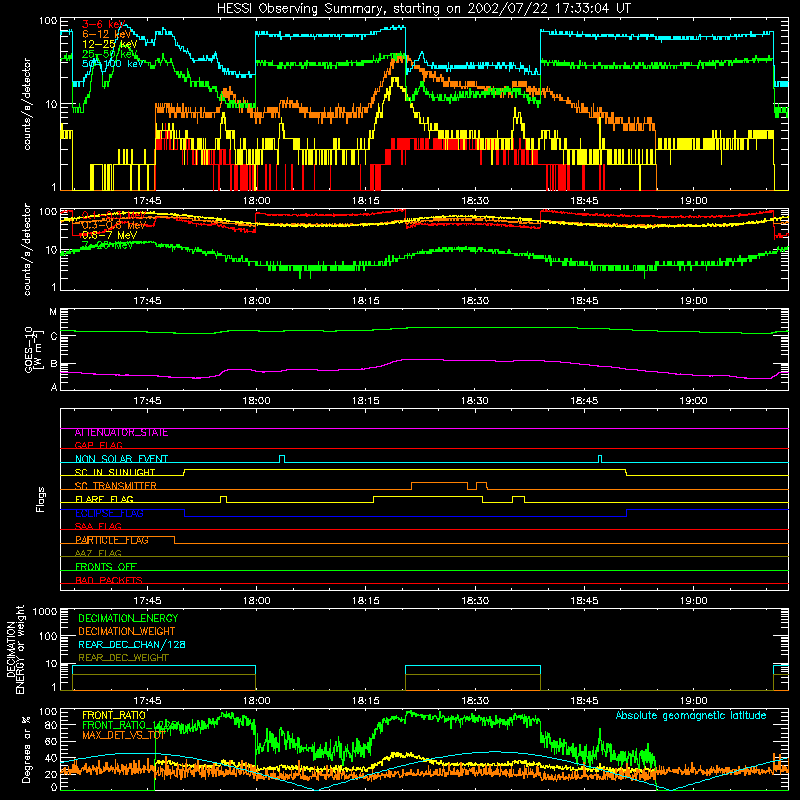This screenshot has height=800, width=800.
Task: Select the orange 0.3-0.8 MeV legend label
Action: 113,225
